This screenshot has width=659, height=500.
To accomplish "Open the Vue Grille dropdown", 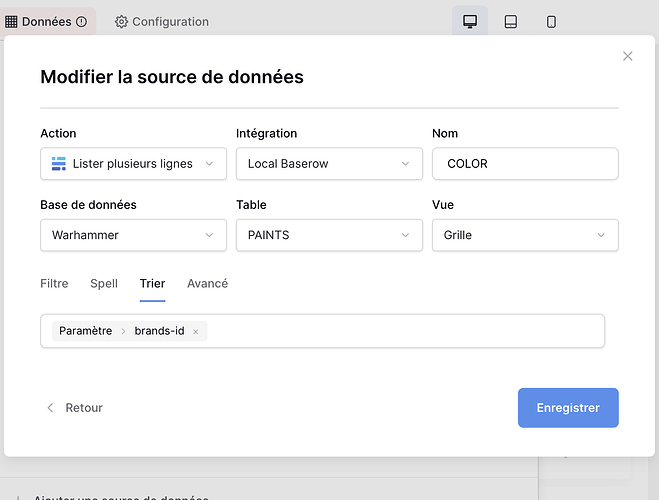I will pos(524,236).
